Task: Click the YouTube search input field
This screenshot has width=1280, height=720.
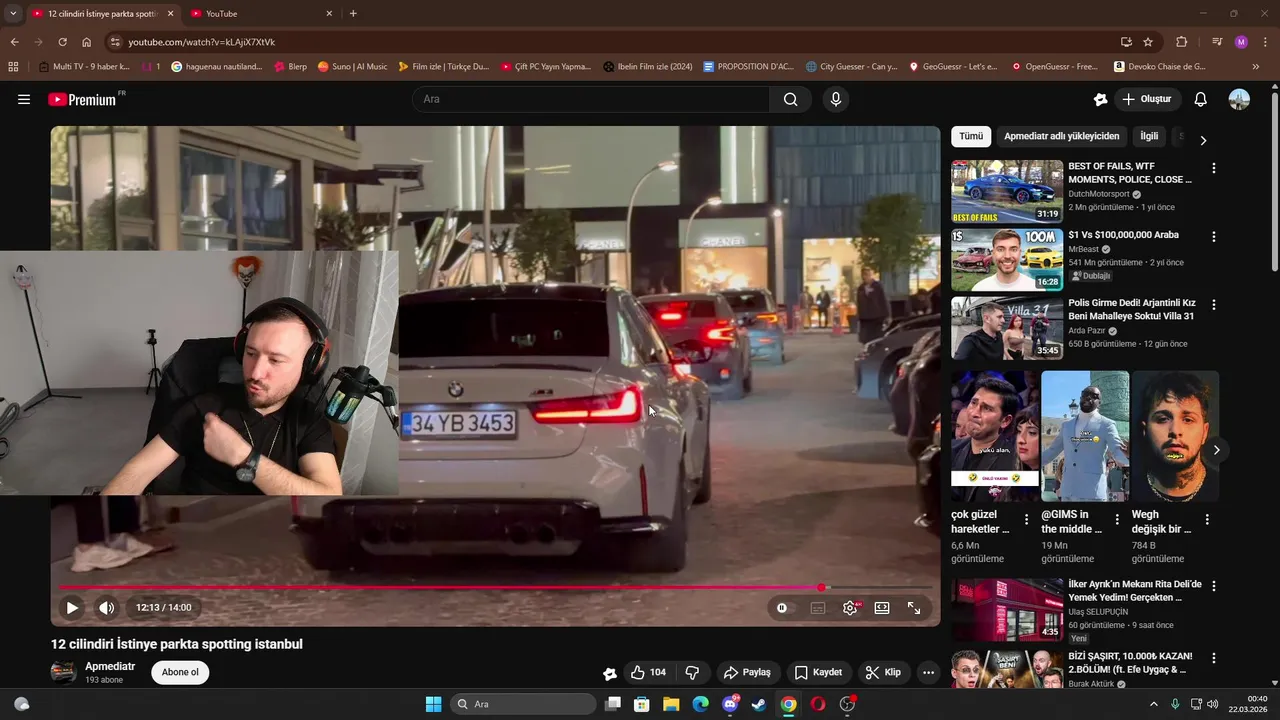Action: pyautogui.click(x=591, y=99)
